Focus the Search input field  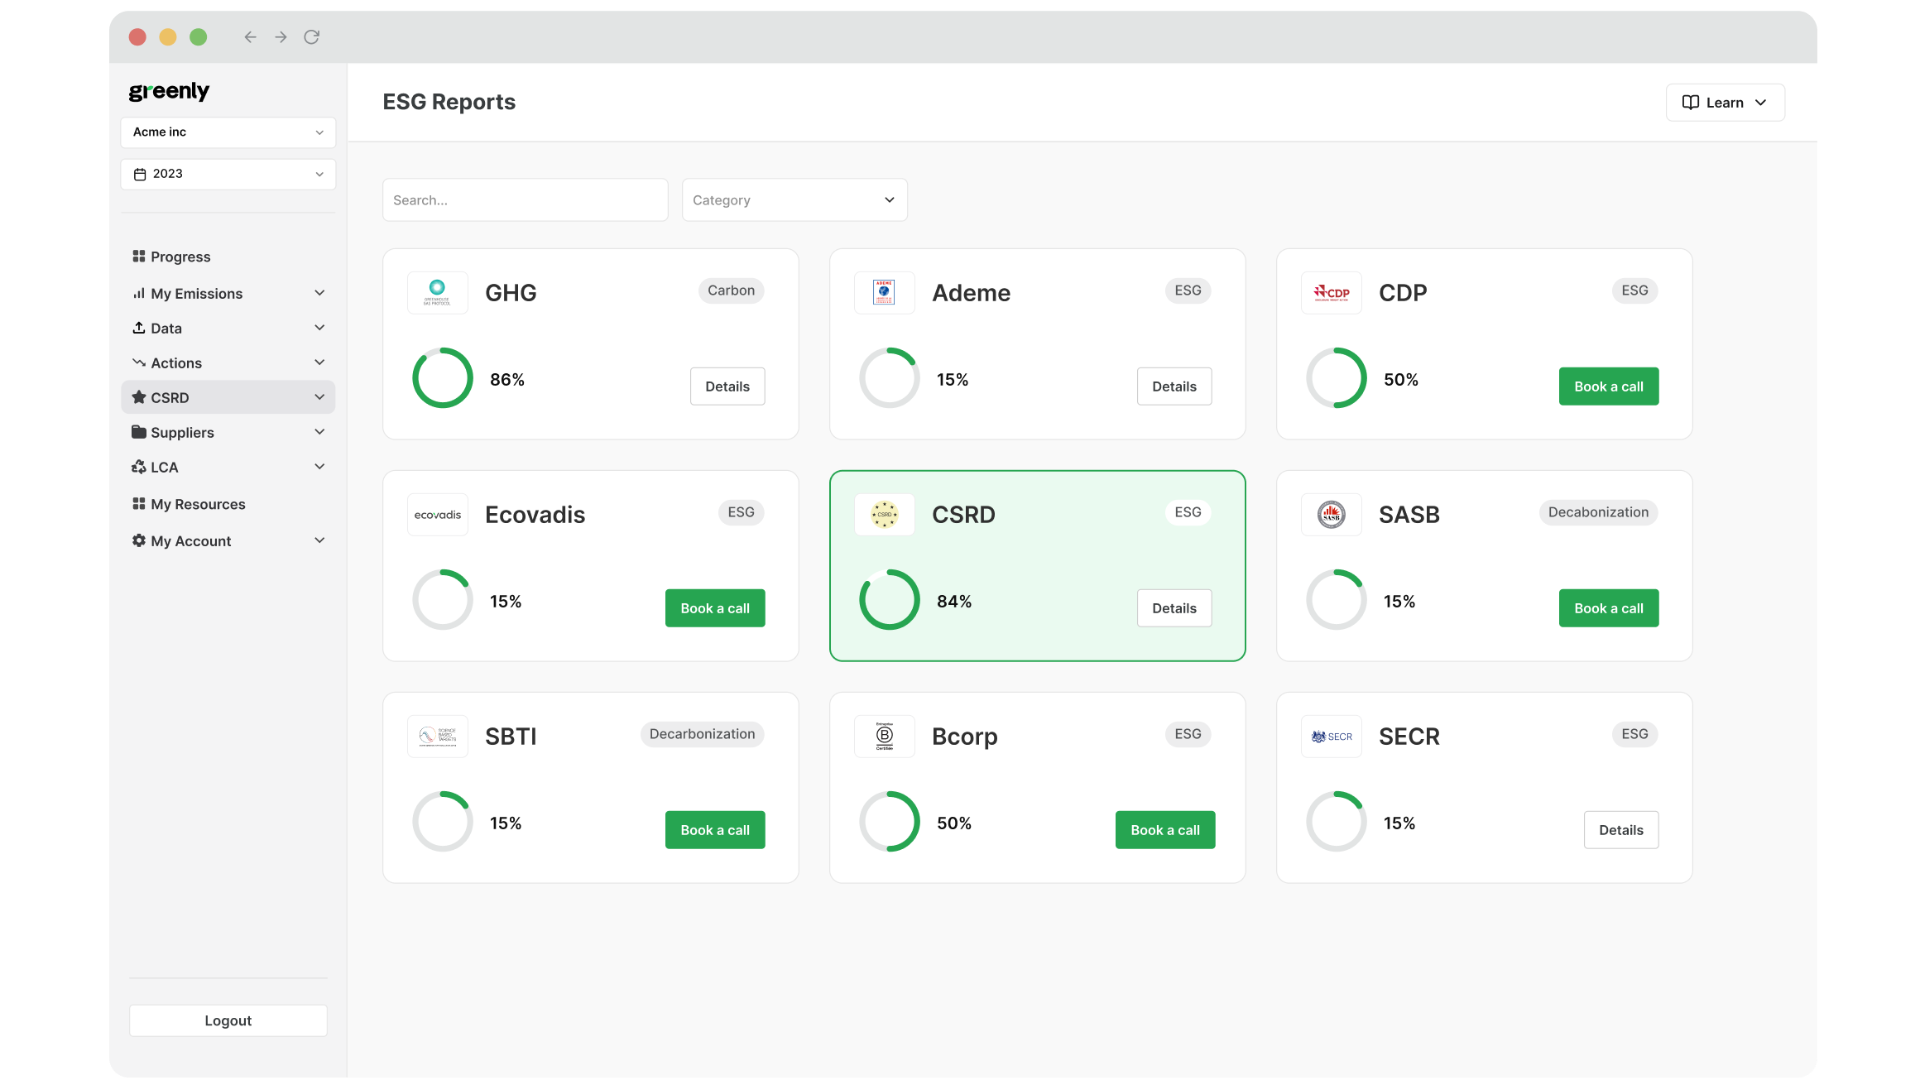[x=525, y=200]
